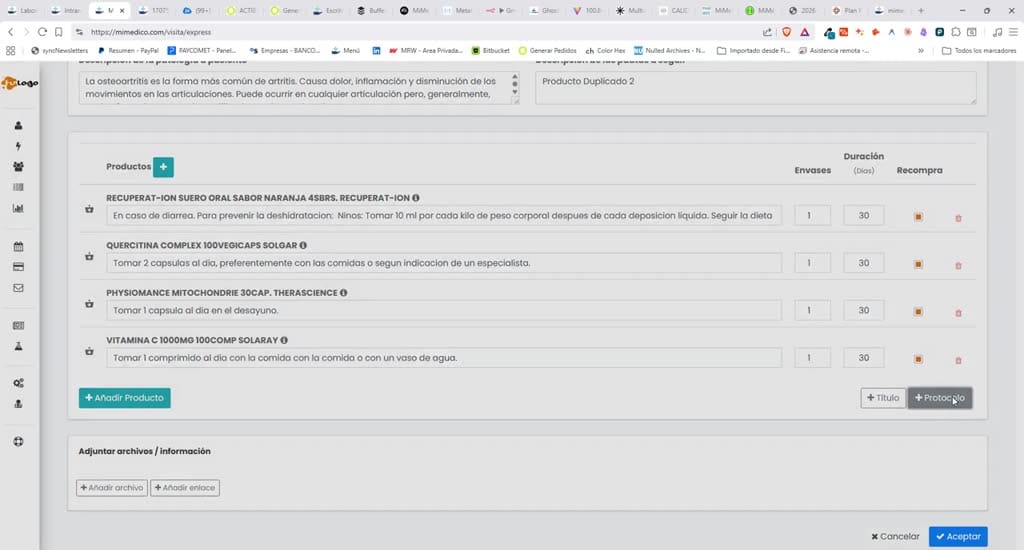Edit dosage text for VITAMINA C 1000MG
1024x550 pixels.
pos(444,358)
